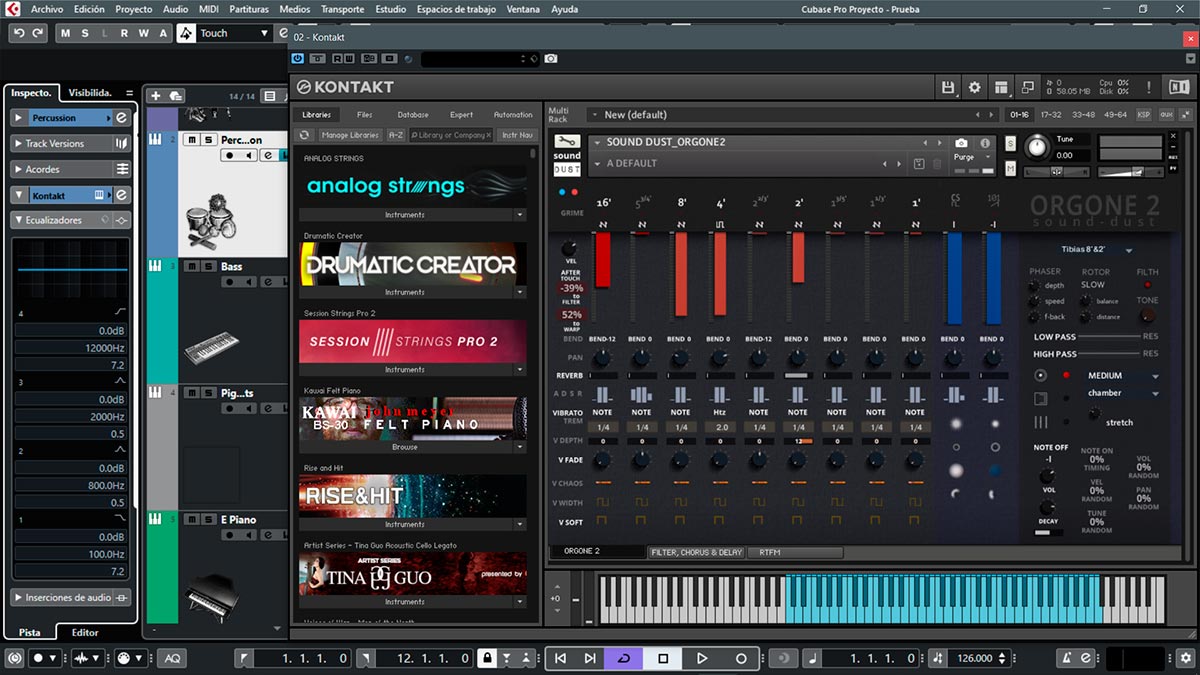Screen dimensions: 1200x675
Task: Mute the Orgone instrument with M button
Action: click(1010, 168)
